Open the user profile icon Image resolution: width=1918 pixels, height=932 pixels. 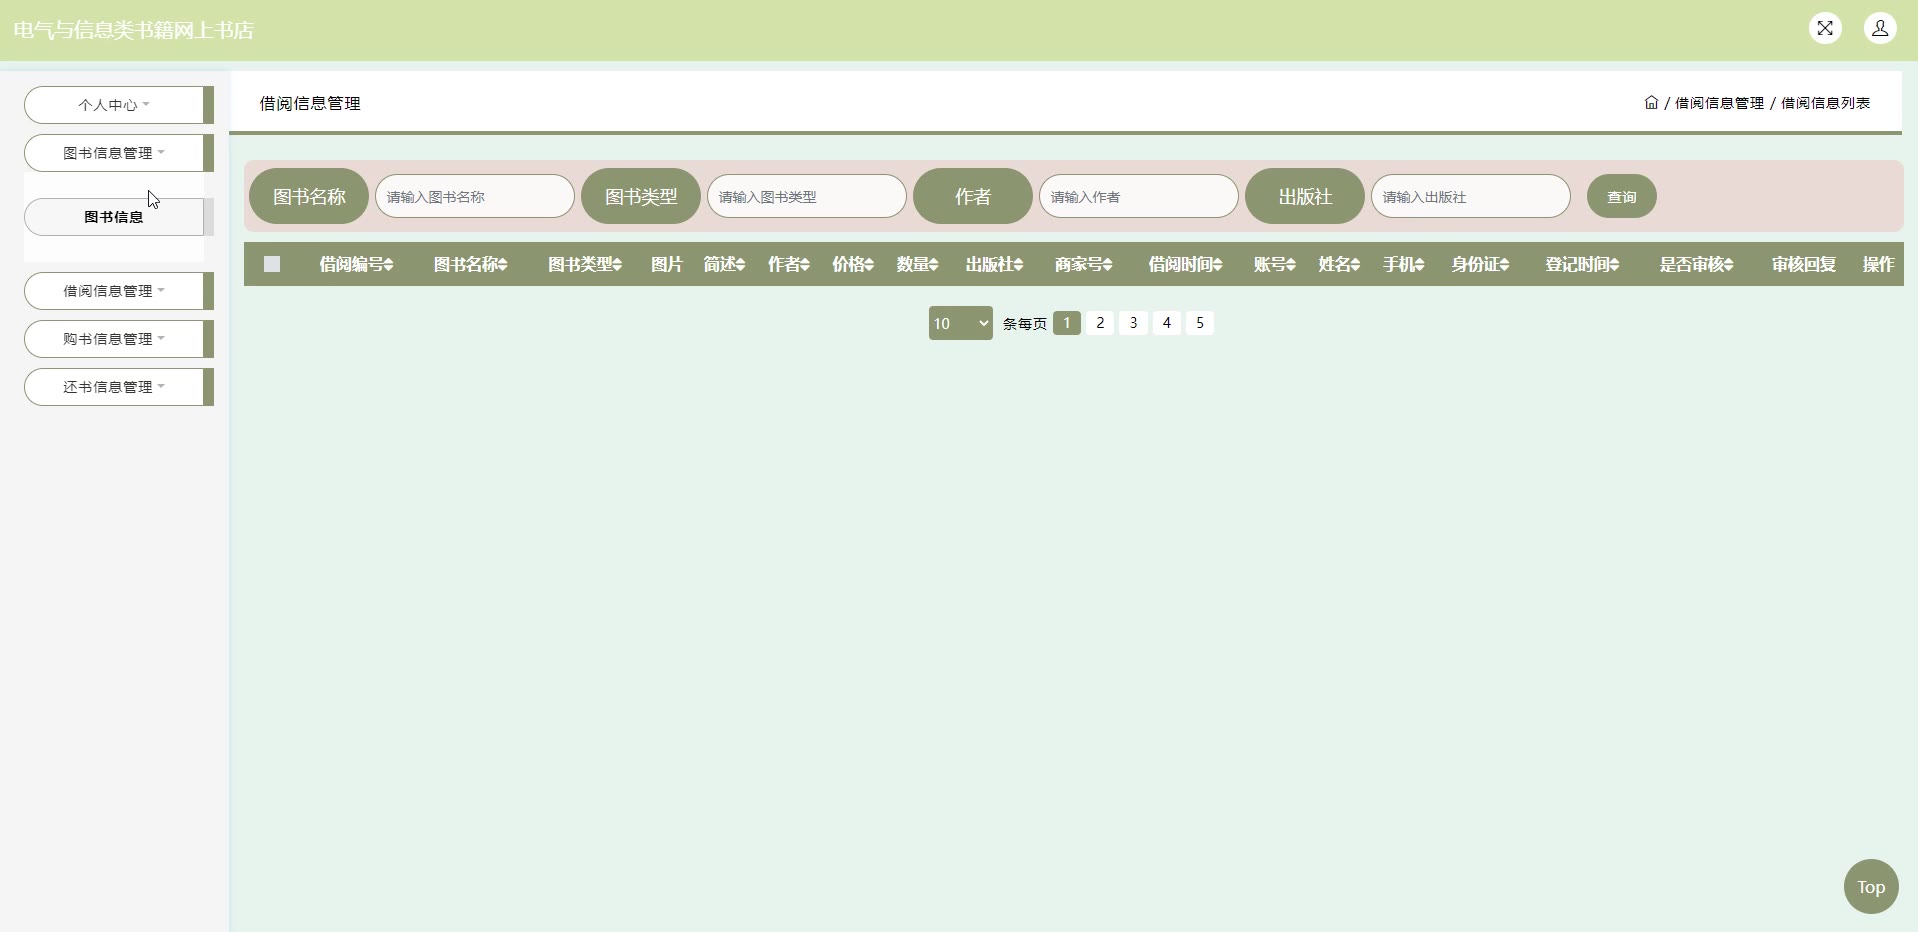click(x=1880, y=28)
